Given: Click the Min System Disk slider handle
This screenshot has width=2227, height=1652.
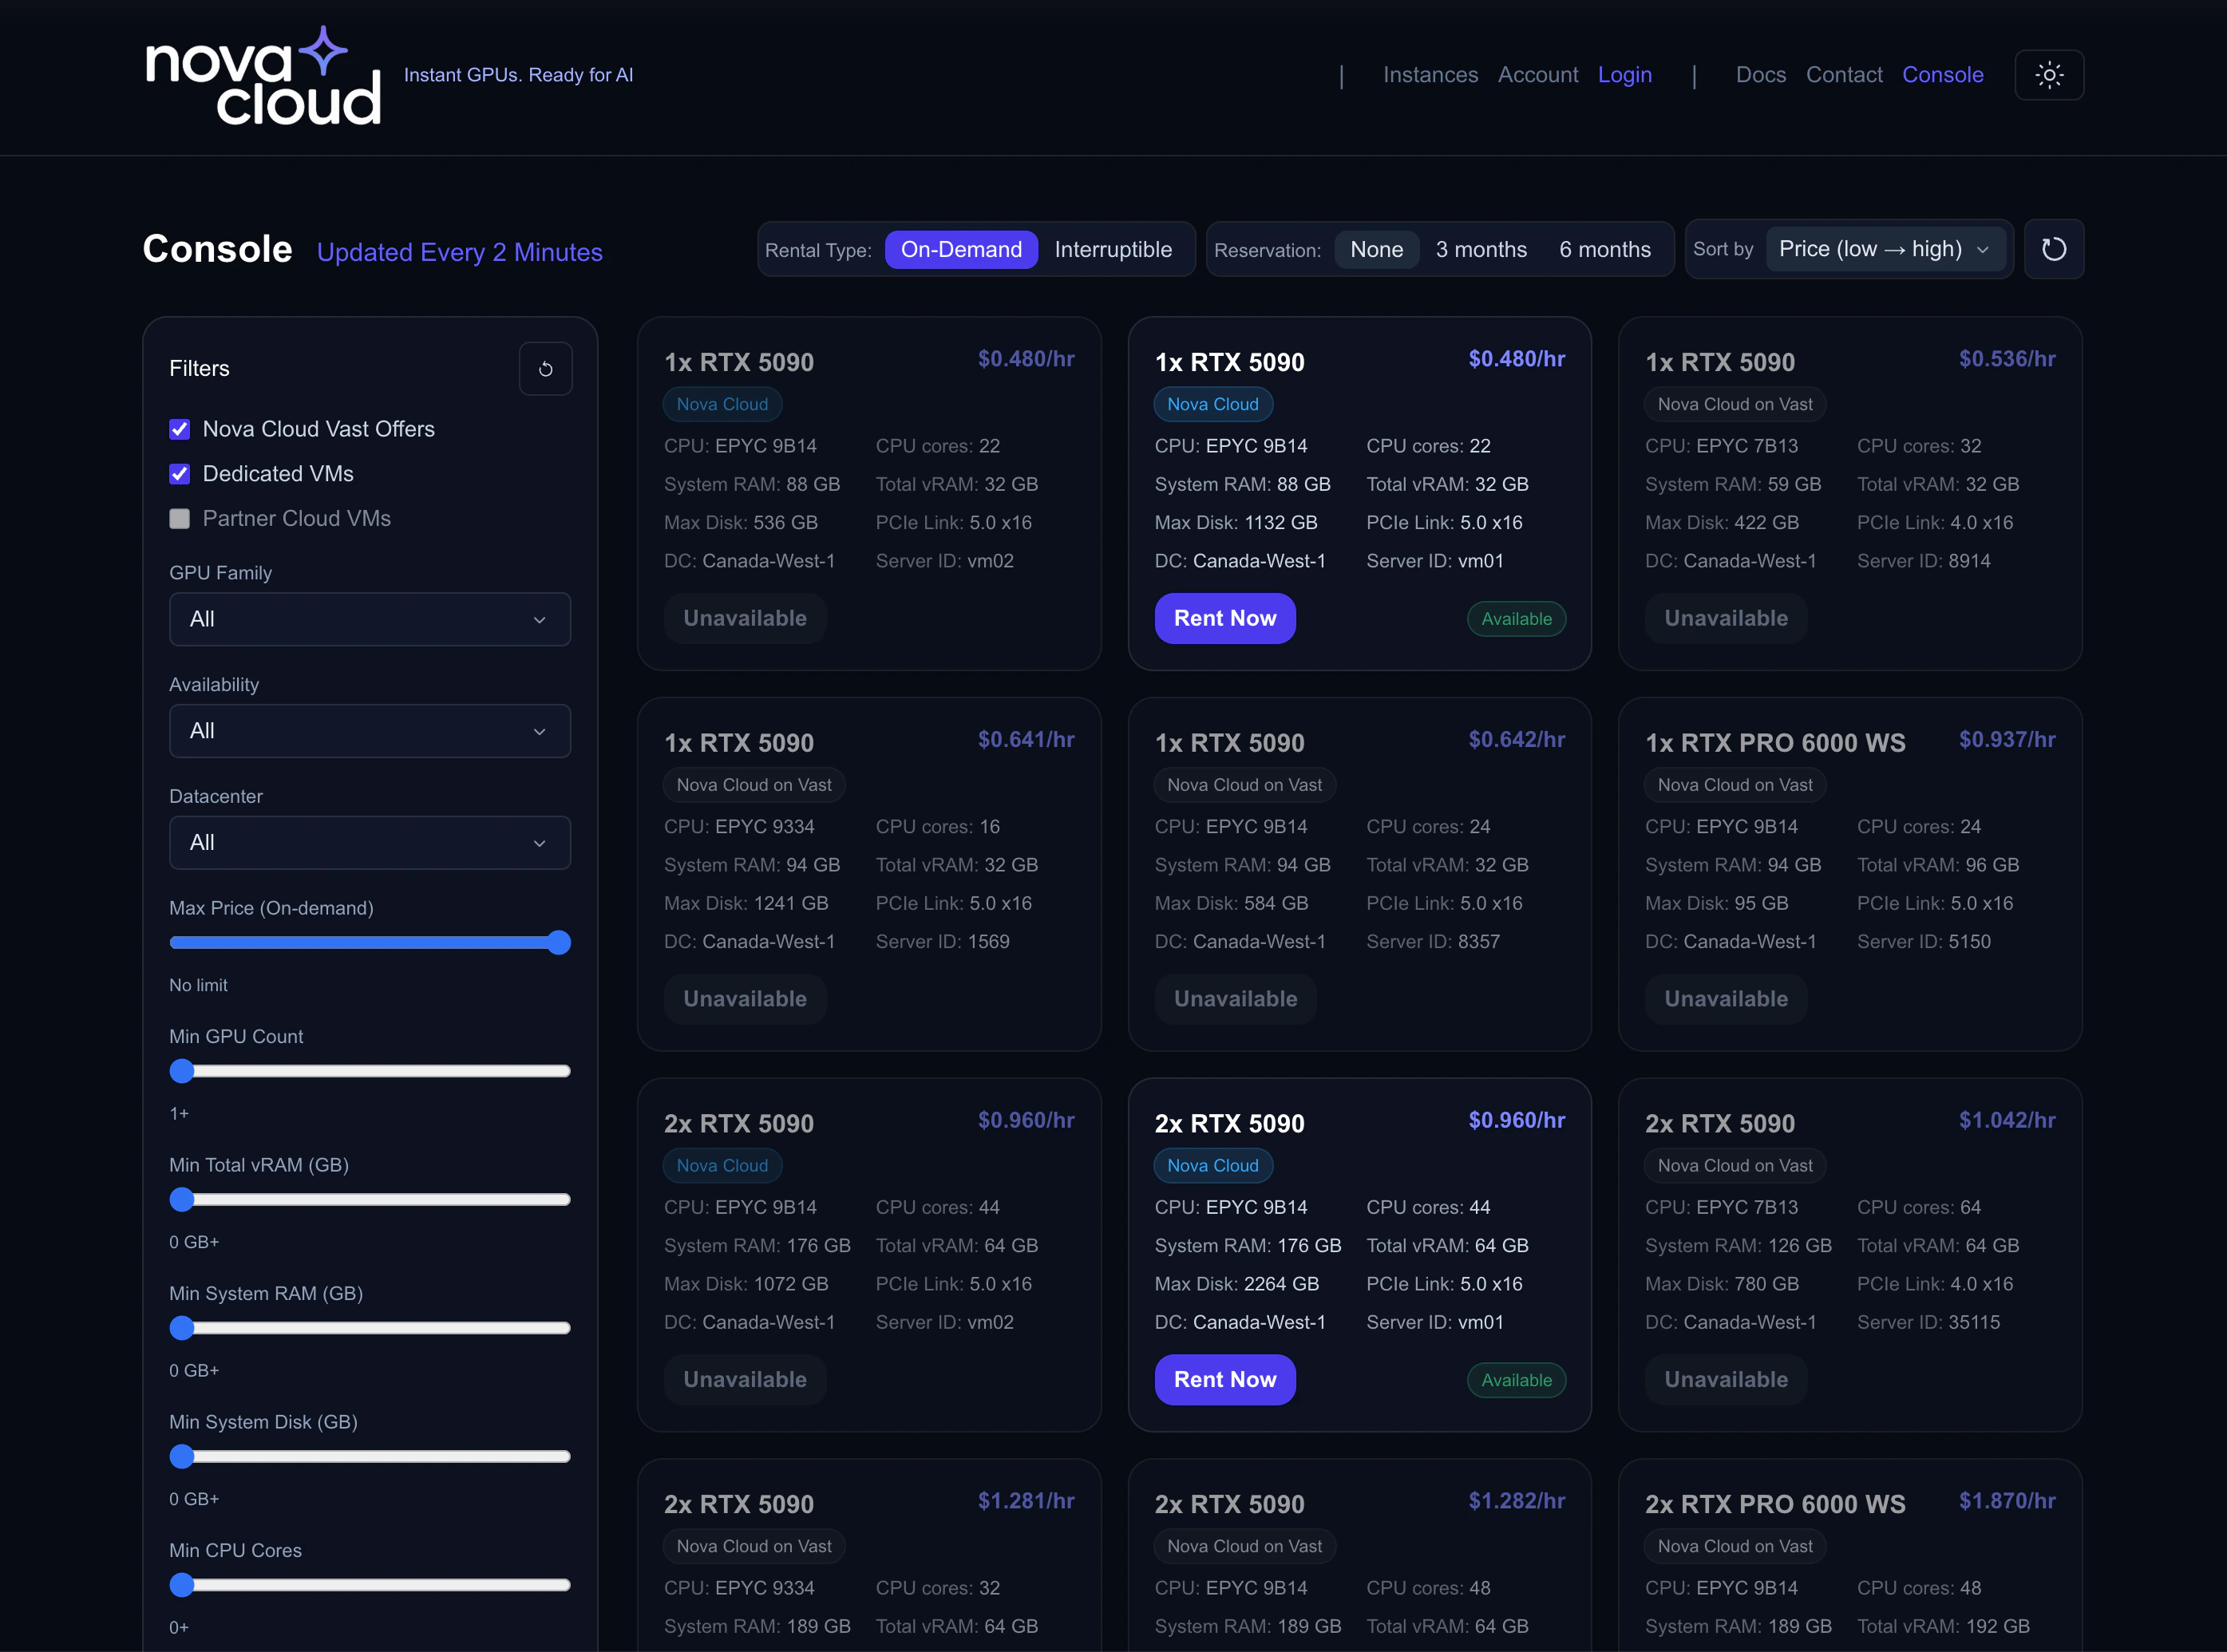Looking at the screenshot, I should pos(182,1457).
